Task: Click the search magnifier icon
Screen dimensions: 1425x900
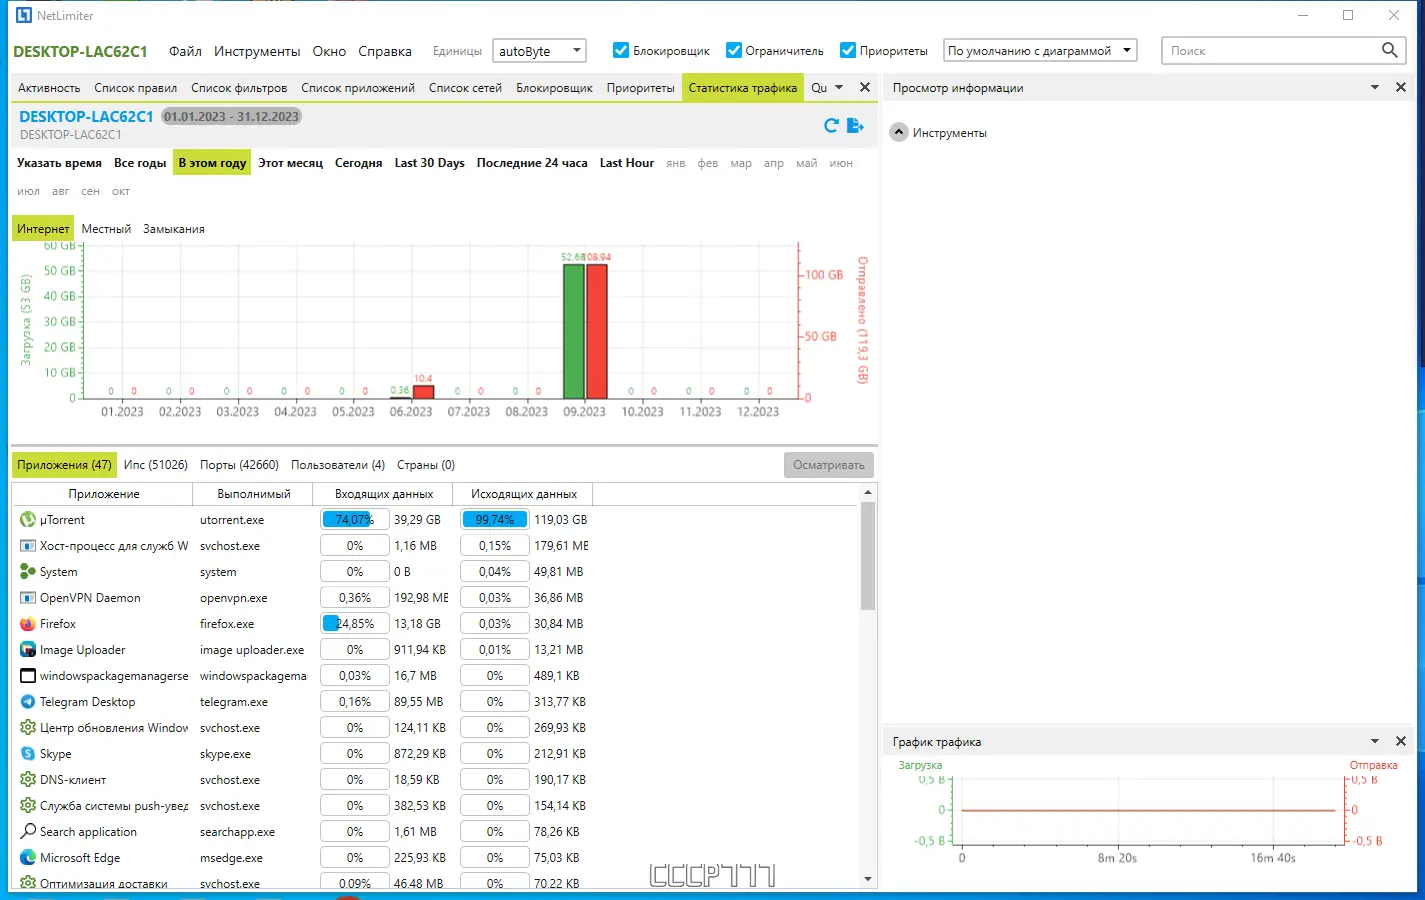Action: pyautogui.click(x=1389, y=50)
